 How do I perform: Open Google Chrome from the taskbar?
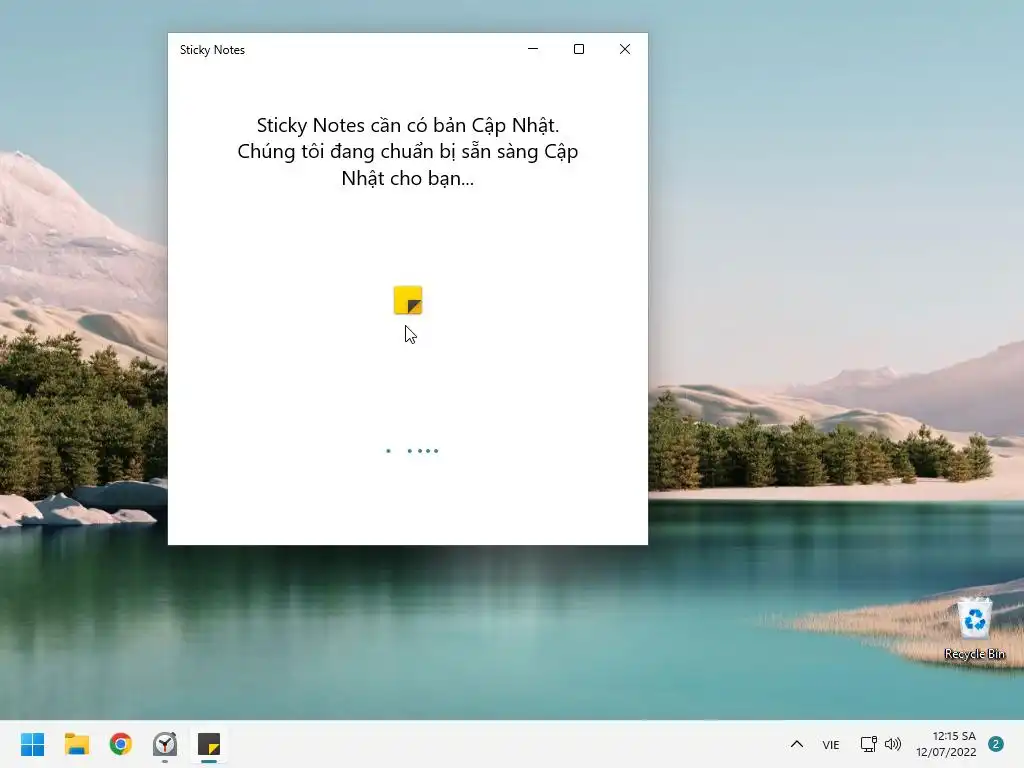pyautogui.click(x=121, y=744)
